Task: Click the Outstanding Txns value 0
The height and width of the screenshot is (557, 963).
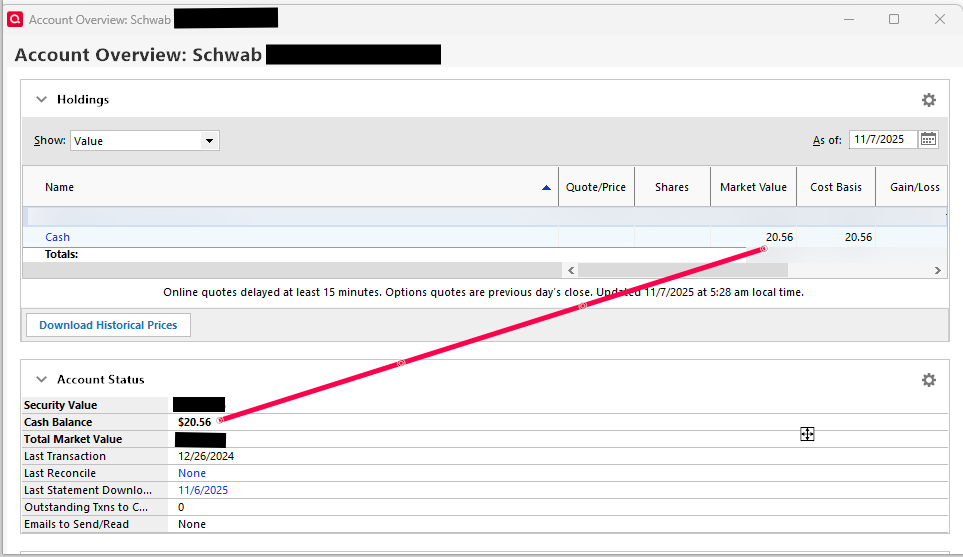Action: (181, 507)
